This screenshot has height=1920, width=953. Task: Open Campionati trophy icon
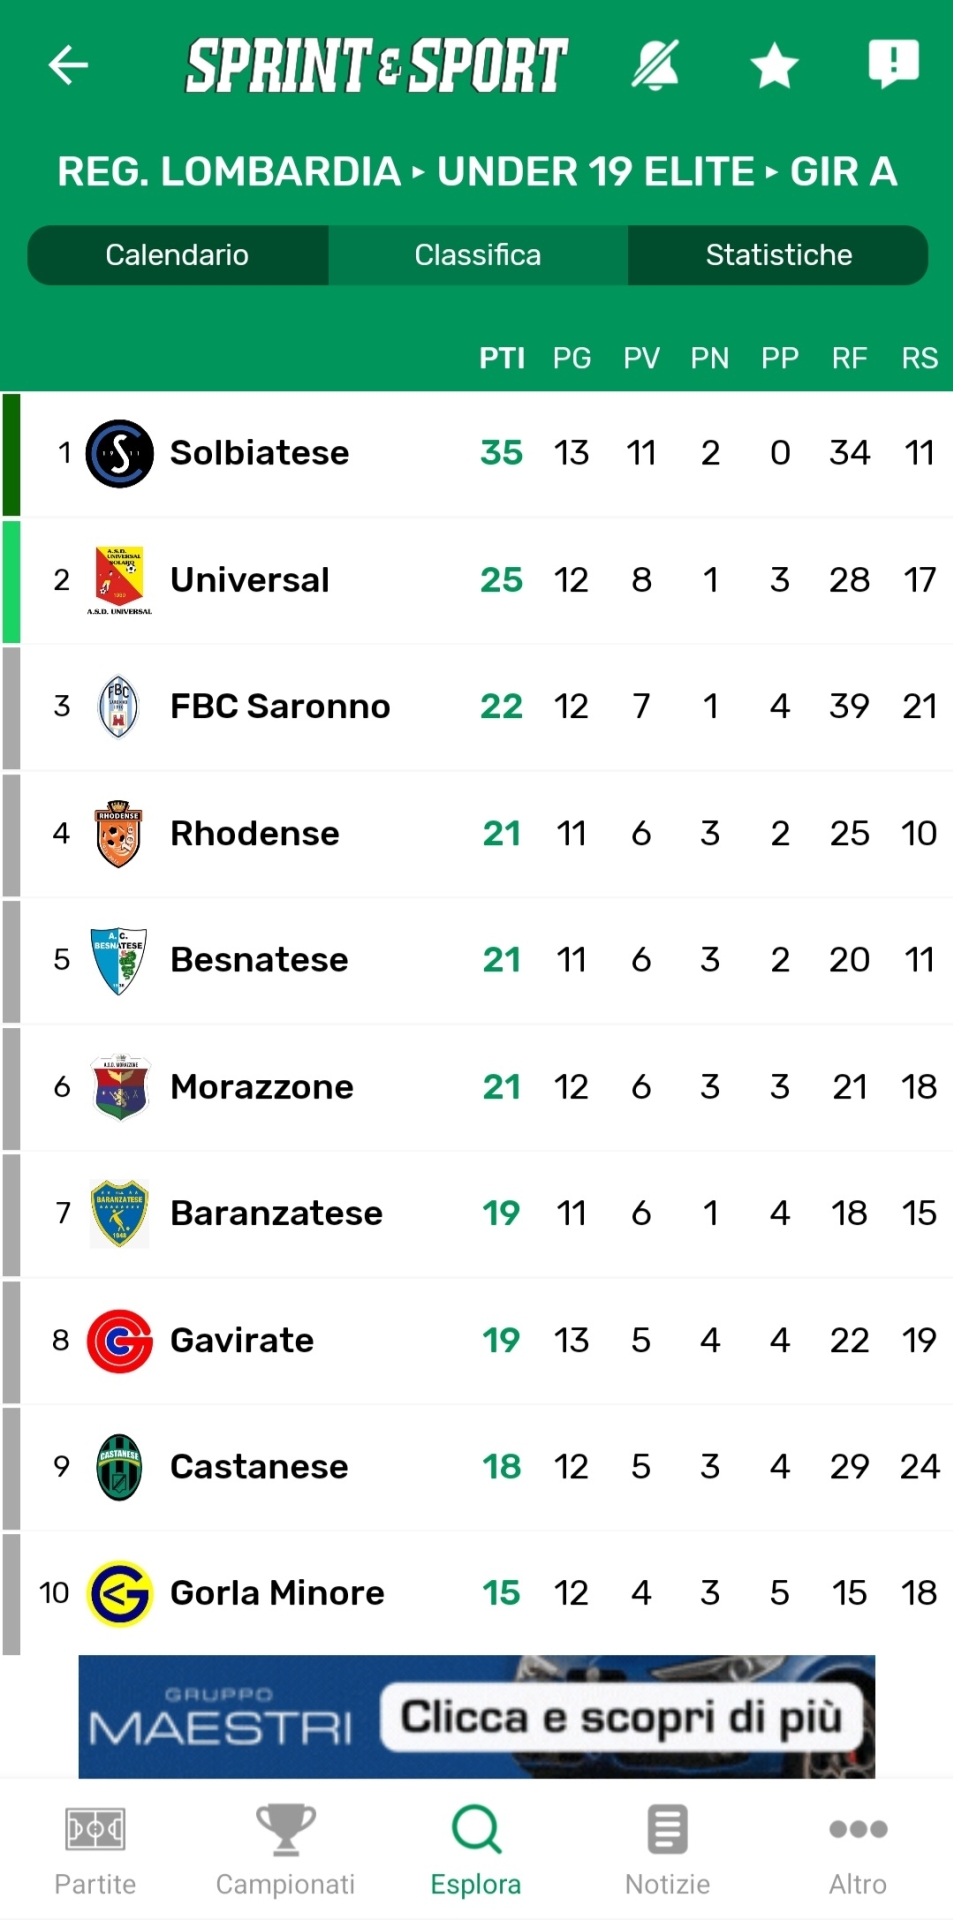pos(285,1830)
